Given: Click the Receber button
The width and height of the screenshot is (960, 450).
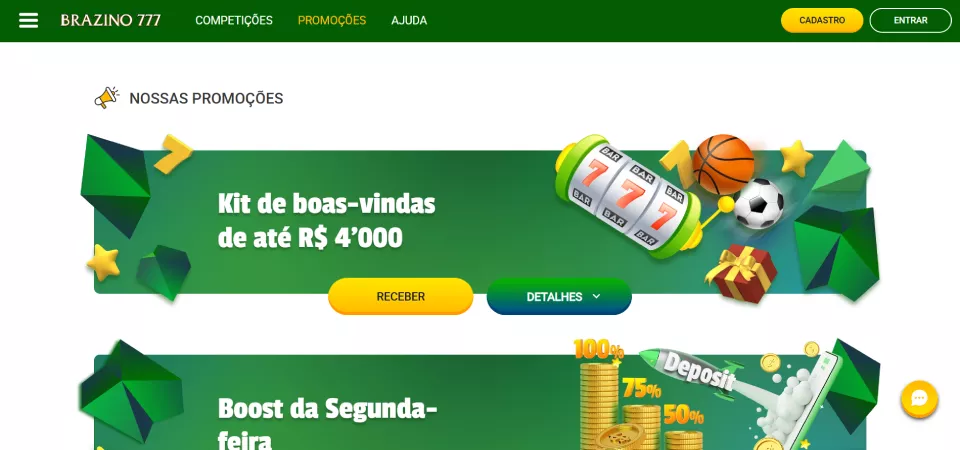Looking at the screenshot, I should click(x=400, y=296).
